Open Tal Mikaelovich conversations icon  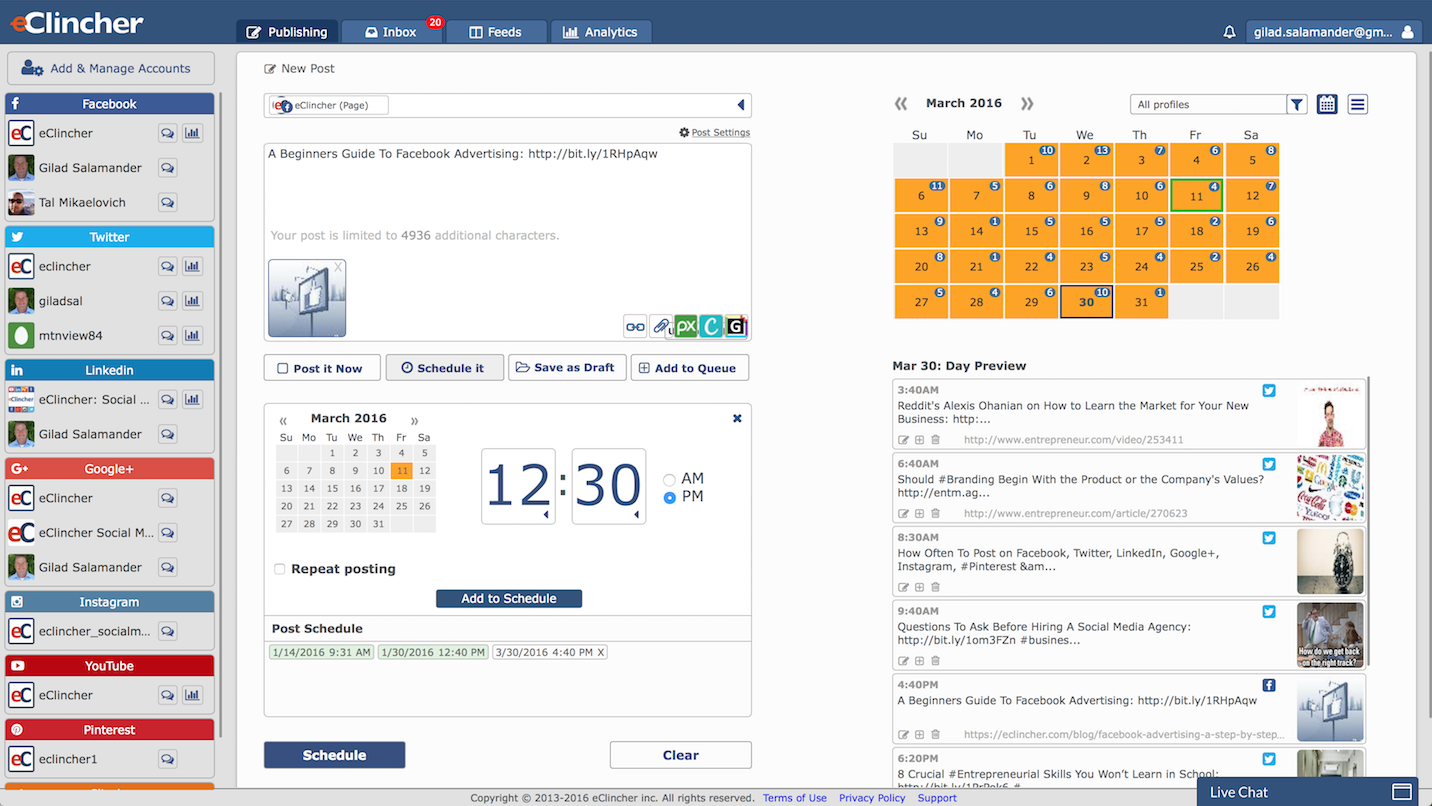[x=168, y=202]
